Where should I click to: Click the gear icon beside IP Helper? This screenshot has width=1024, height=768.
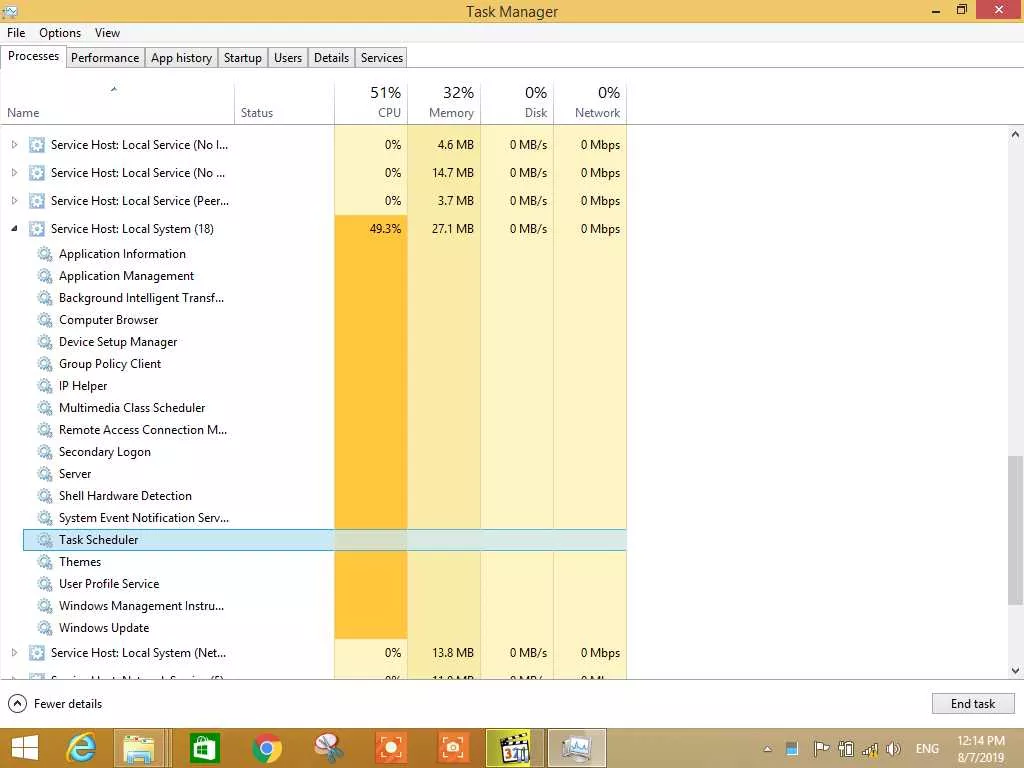[44, 386]
